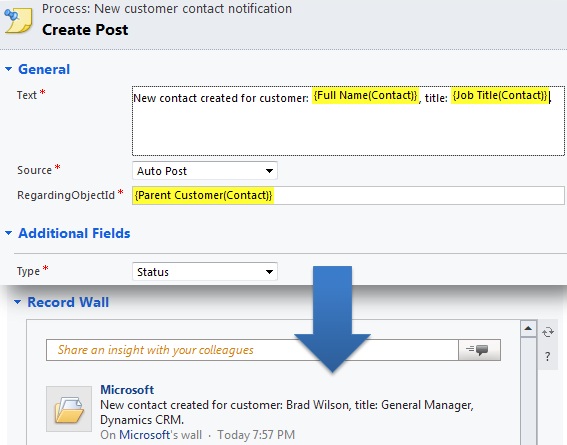567x445 pixels.
Task: Click empty area of Text box
Action: 348,130
